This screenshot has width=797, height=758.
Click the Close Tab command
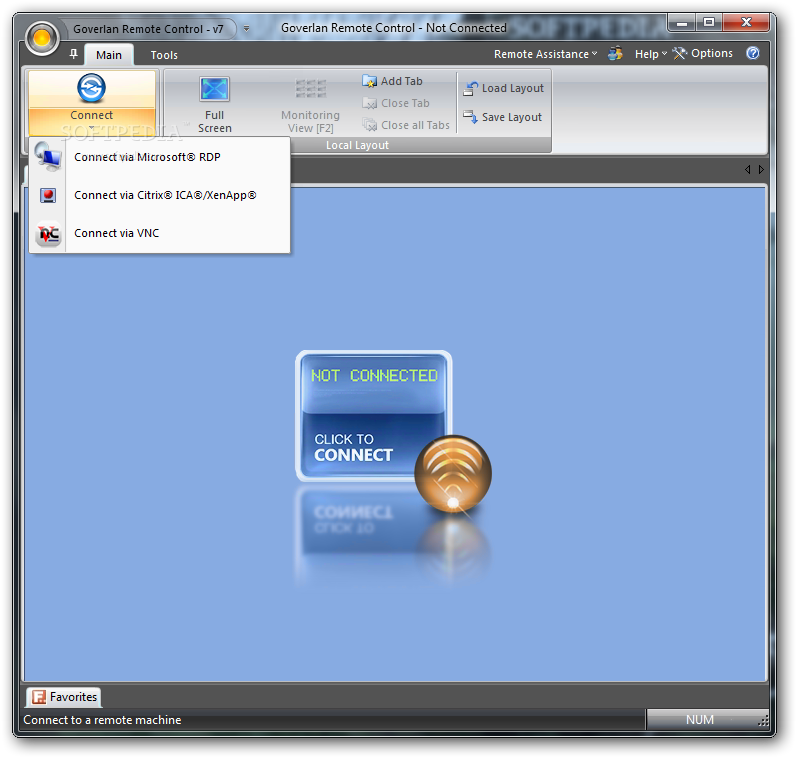396,103
